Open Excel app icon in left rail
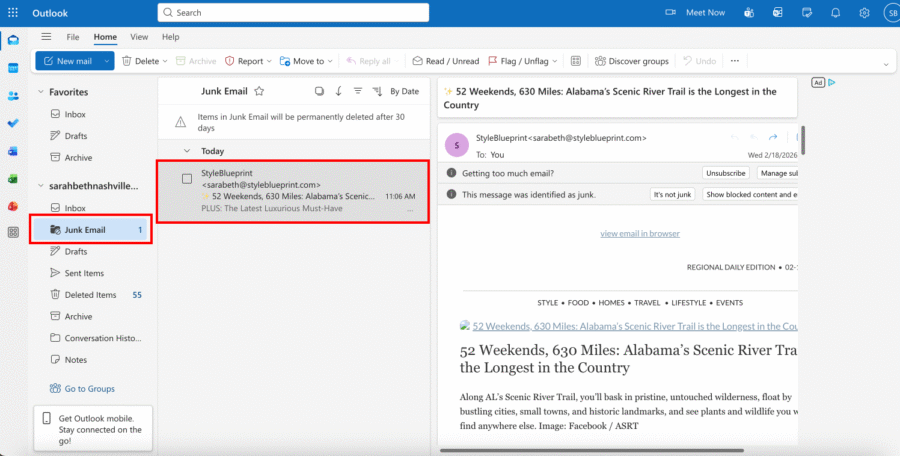 [x=13, y=179]
